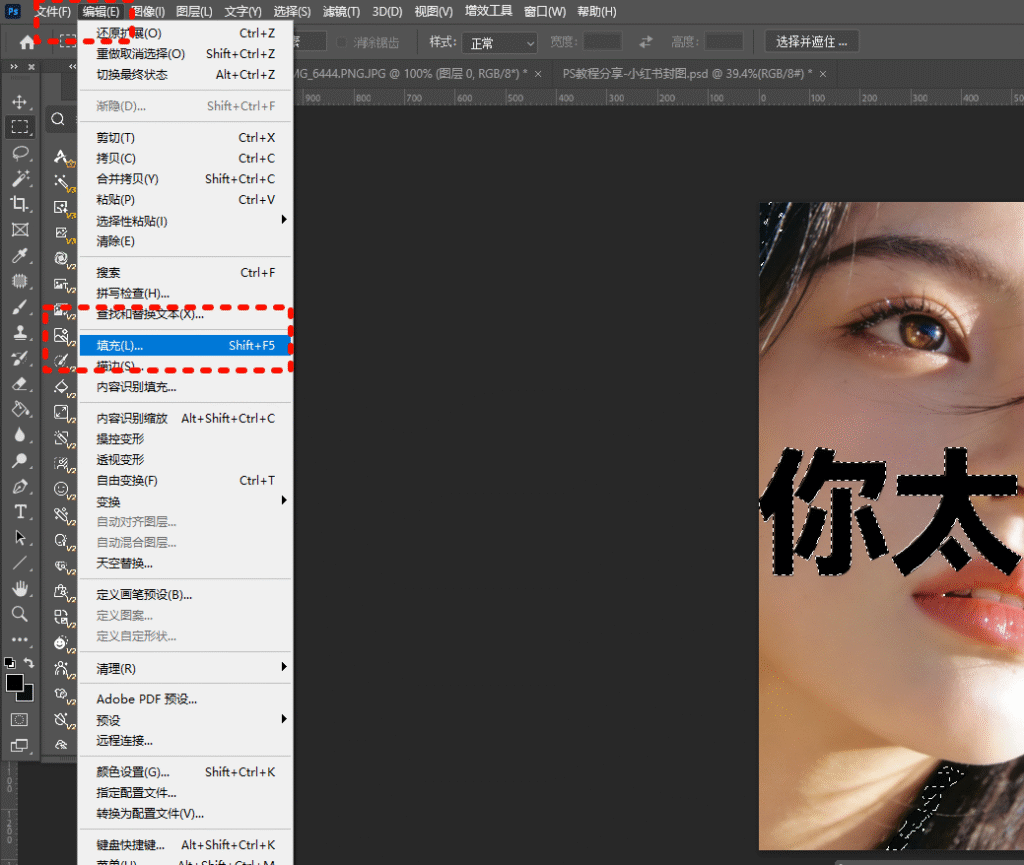This screenshot has width=1024, height=865.
Task: Toggle Quick Mask mode
Action: coord(18,718)
